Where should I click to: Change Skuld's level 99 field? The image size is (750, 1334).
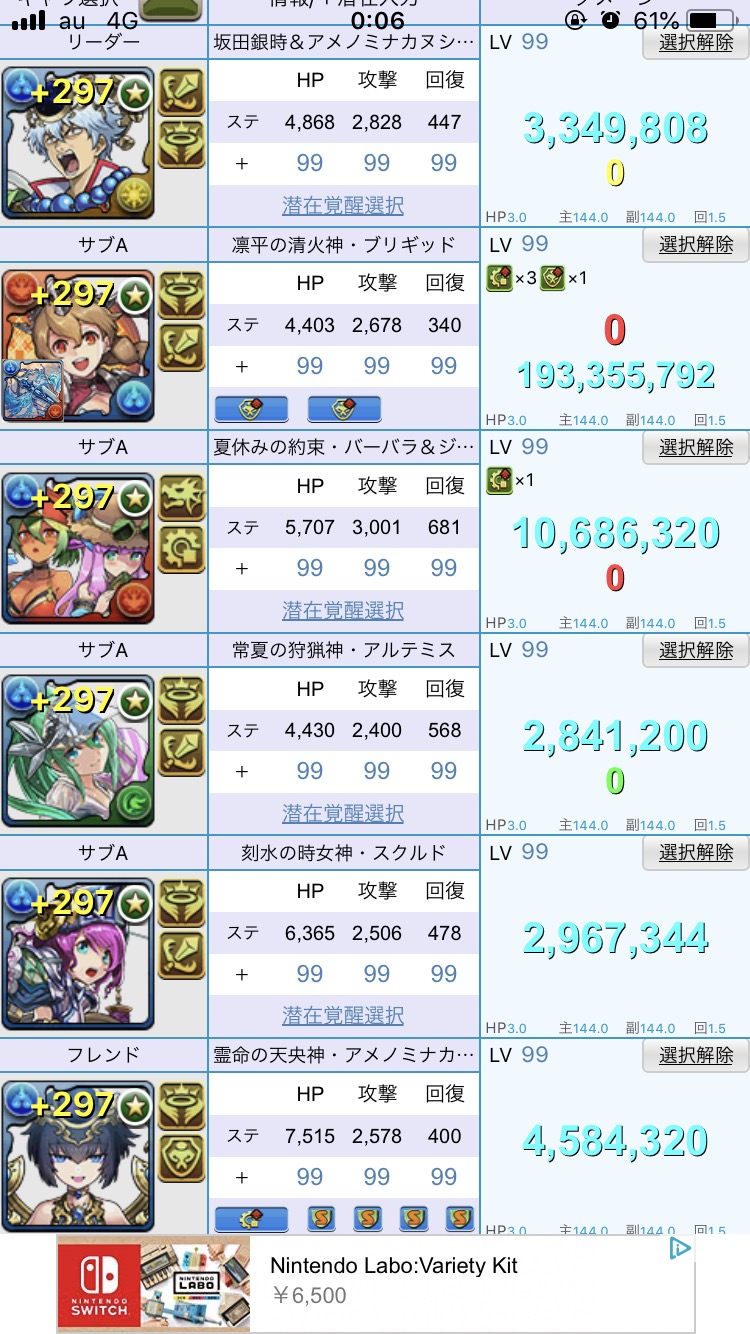(535, 852)
